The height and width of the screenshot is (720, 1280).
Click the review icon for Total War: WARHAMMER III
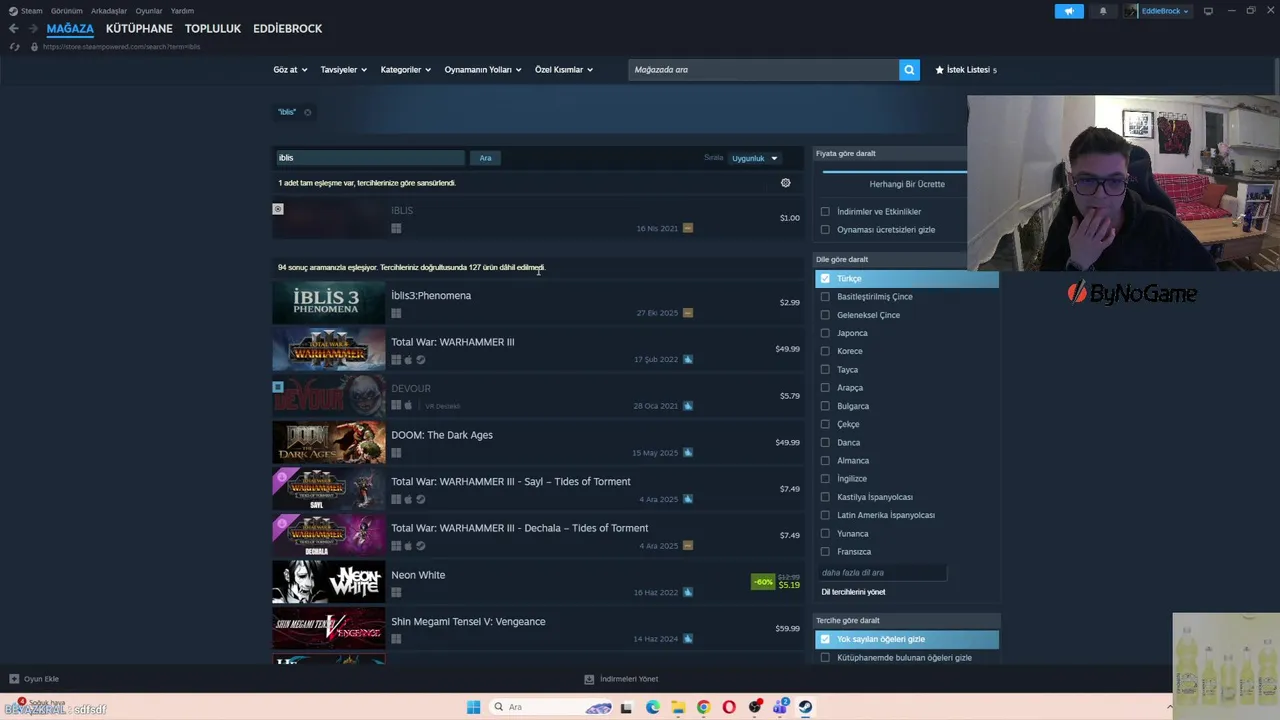(687, 359)
